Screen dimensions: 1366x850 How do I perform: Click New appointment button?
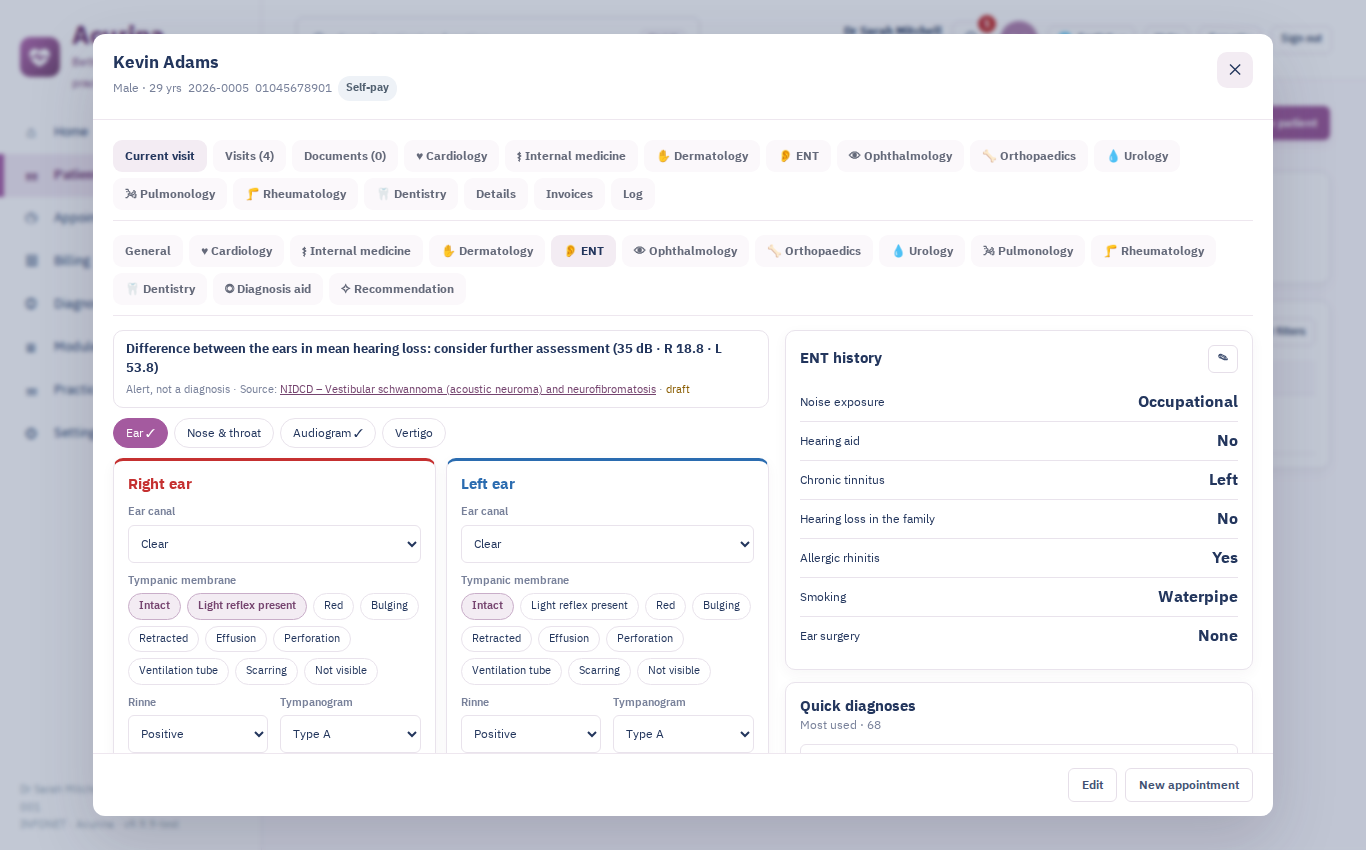tap(1189, 785)
